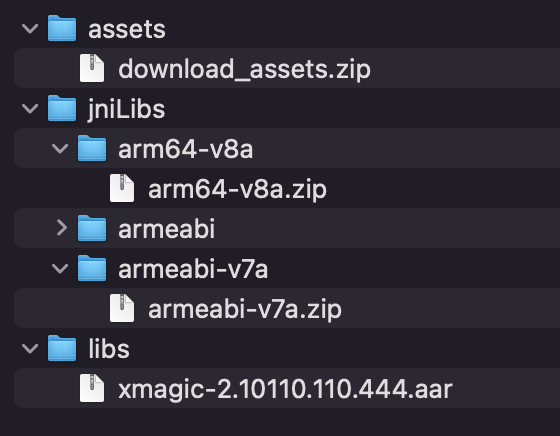Click the arm64-v8a folder icon
The width and height of the screenshot is (560, 436).
coord(92,148)
